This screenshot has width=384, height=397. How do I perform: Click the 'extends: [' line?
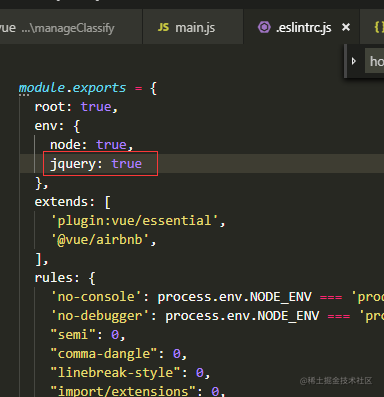[x=72, y=202]
